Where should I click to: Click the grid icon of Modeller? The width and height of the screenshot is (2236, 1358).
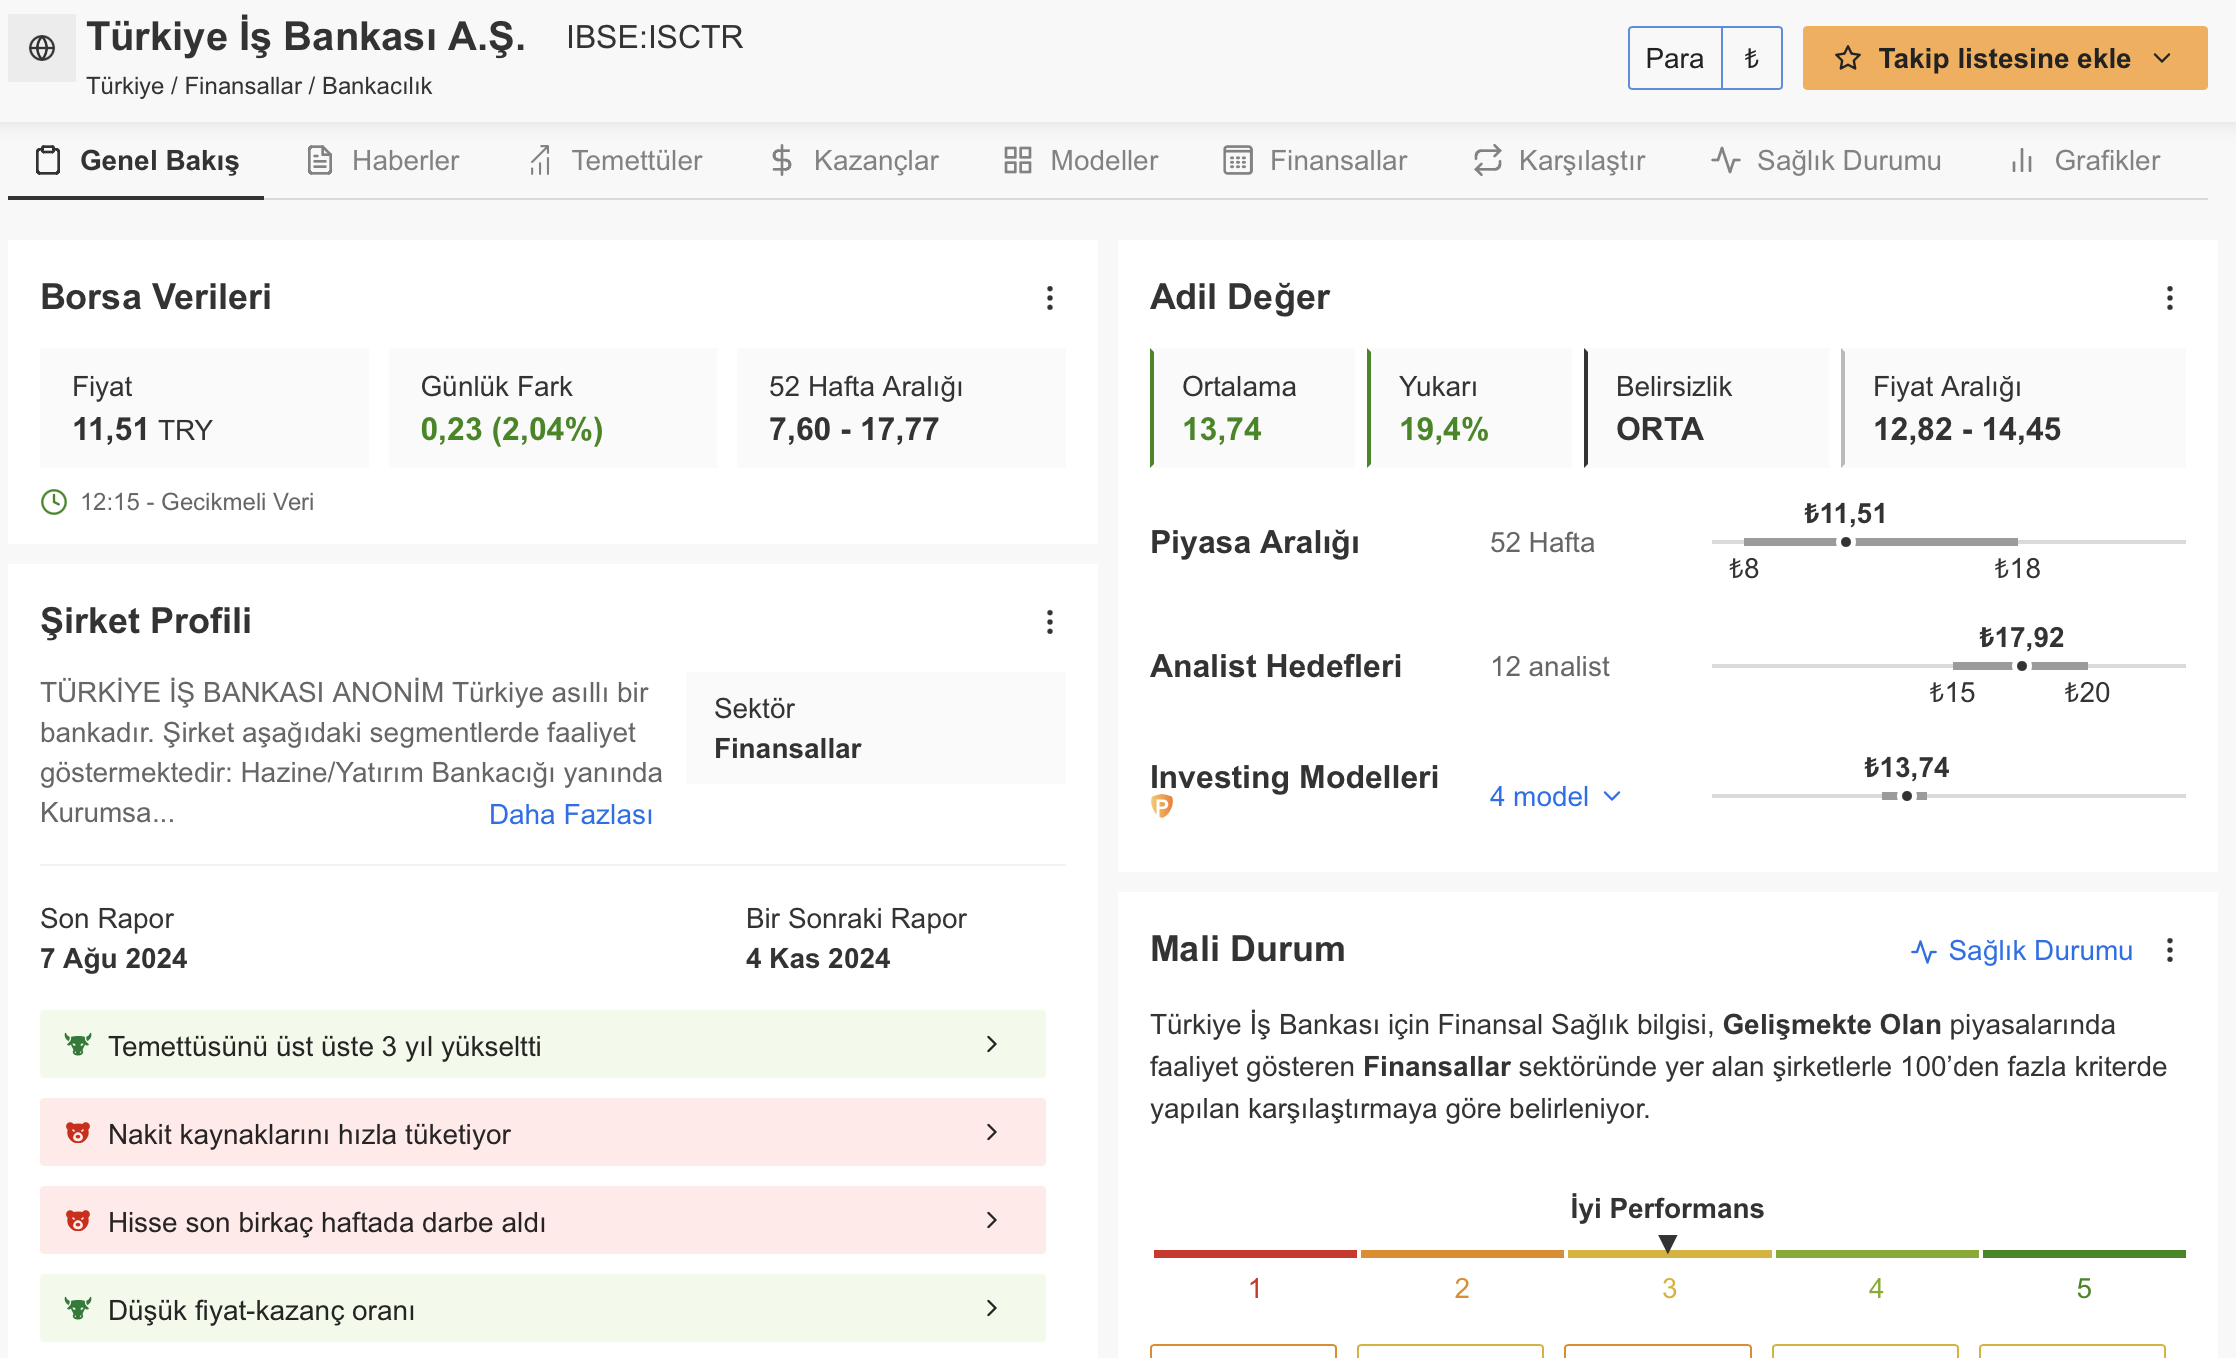pyautogui.click(x=1018, y=160)
